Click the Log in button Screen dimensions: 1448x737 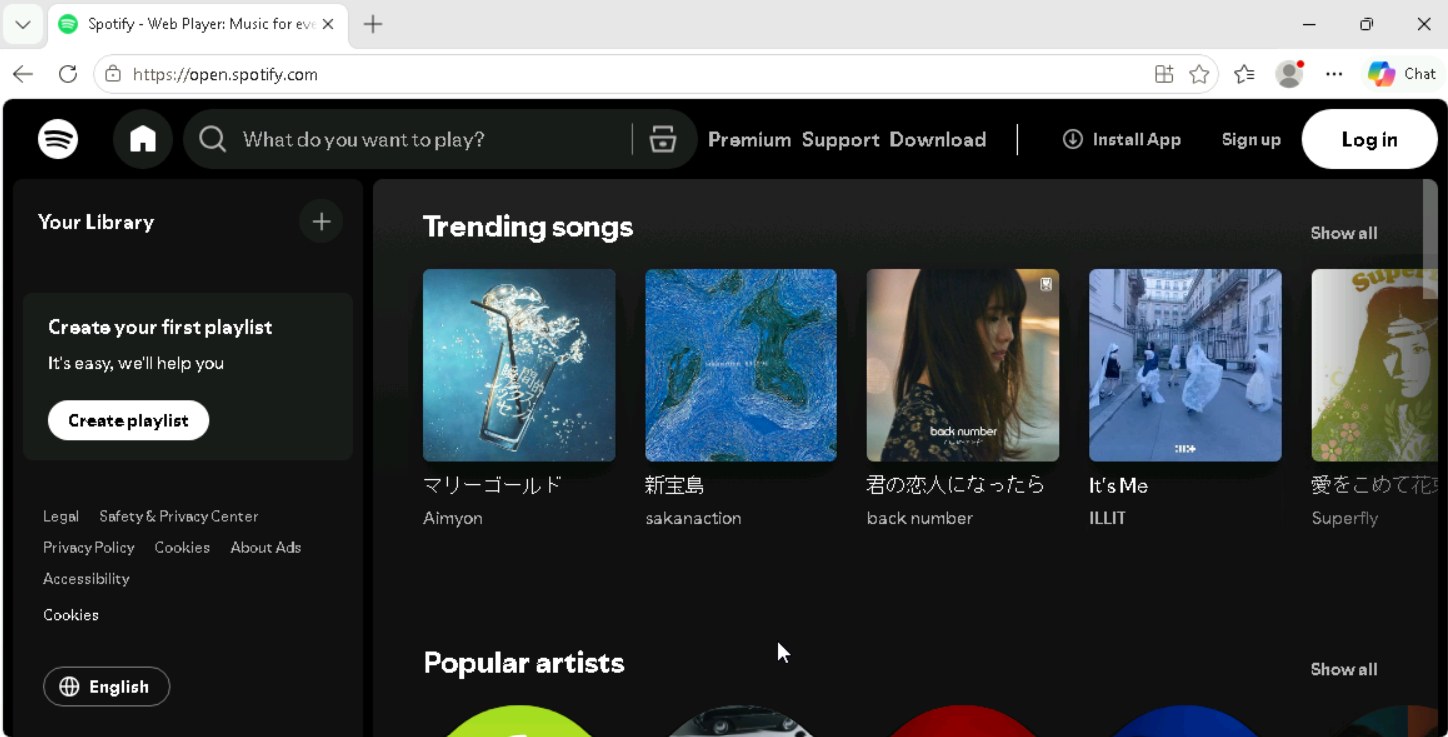[1369, 139]
